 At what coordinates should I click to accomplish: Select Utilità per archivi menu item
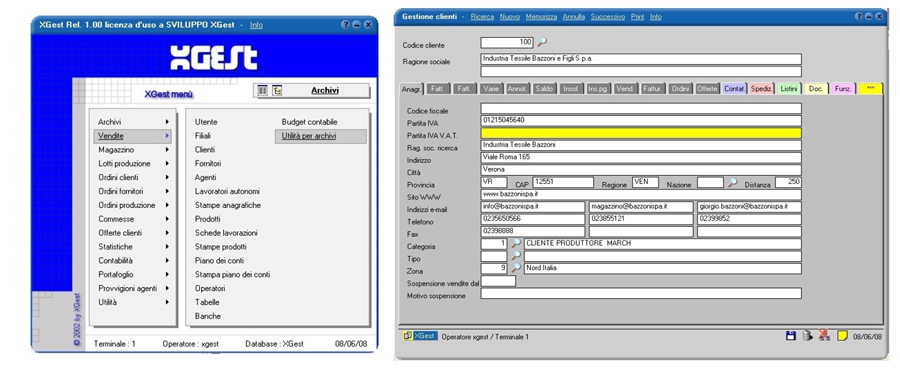(x=320, y=136)
